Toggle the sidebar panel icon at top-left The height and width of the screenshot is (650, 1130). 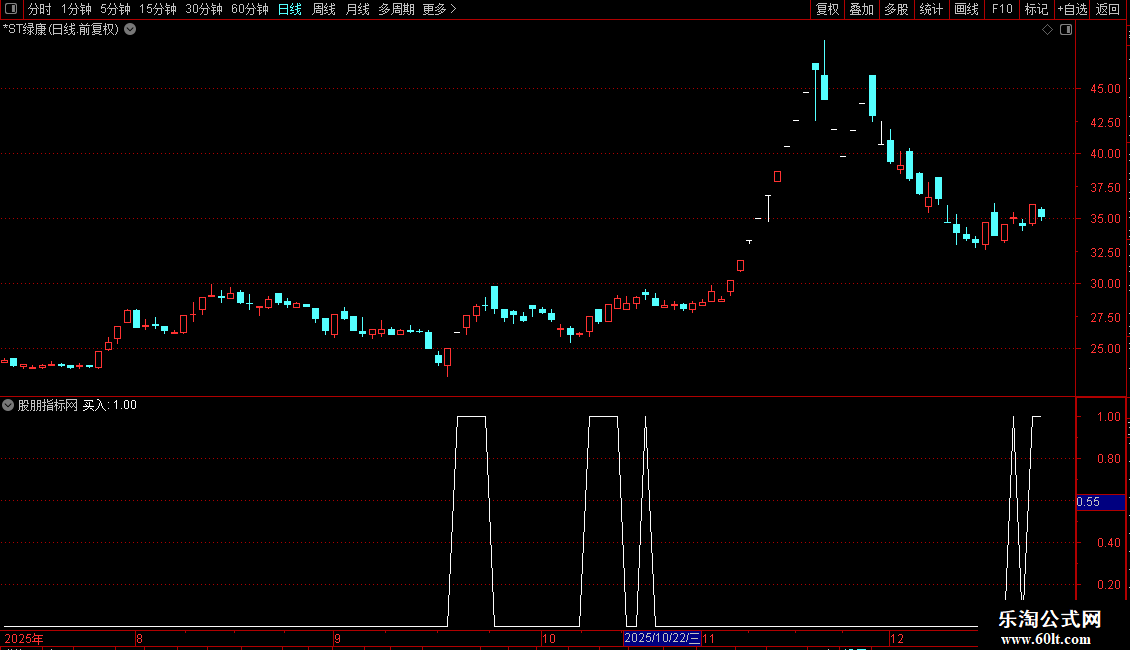pos(11,9)
